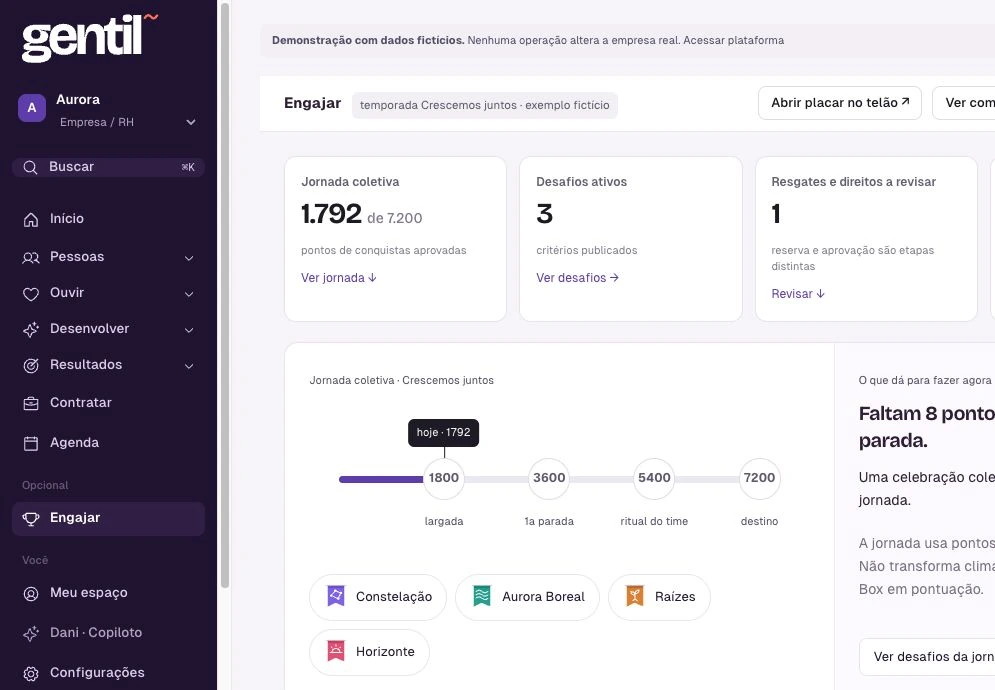Expand the Ouvir submenu chevron

coord(188,294)
